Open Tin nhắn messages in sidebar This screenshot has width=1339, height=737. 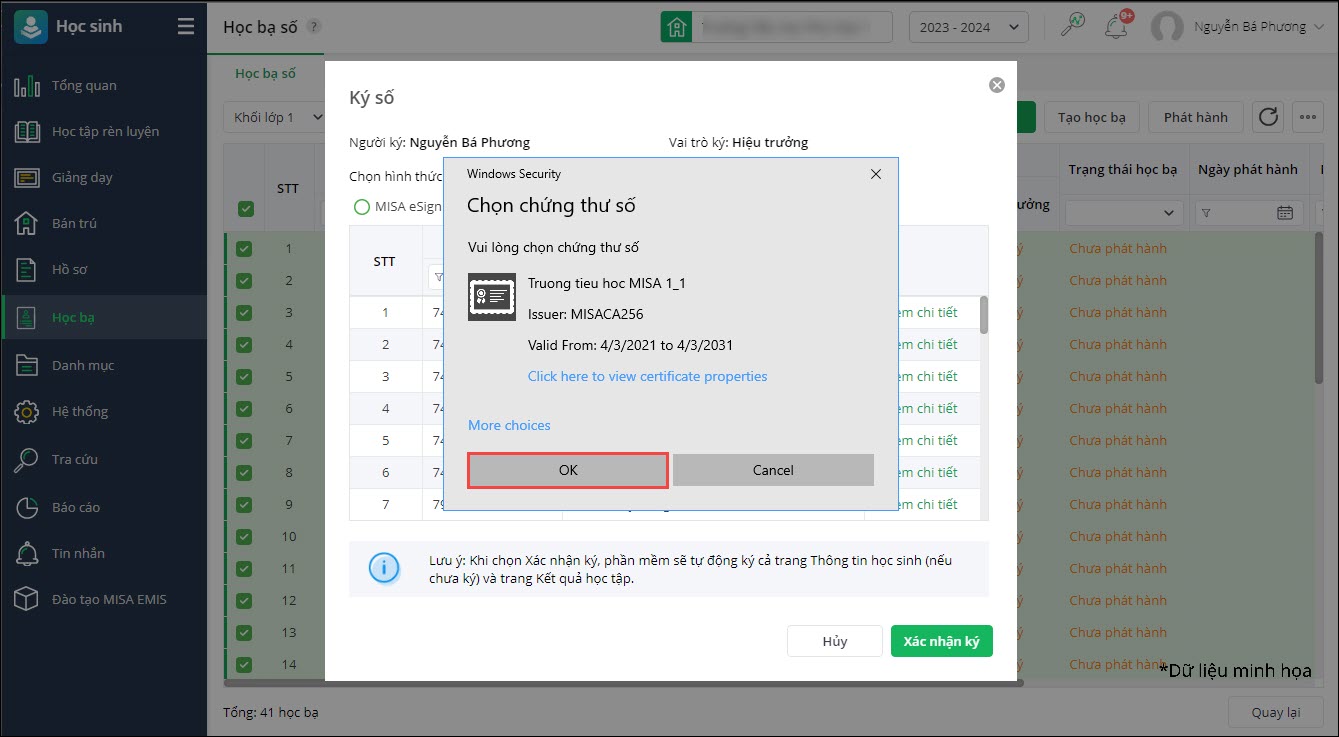[x=103, y=554]
